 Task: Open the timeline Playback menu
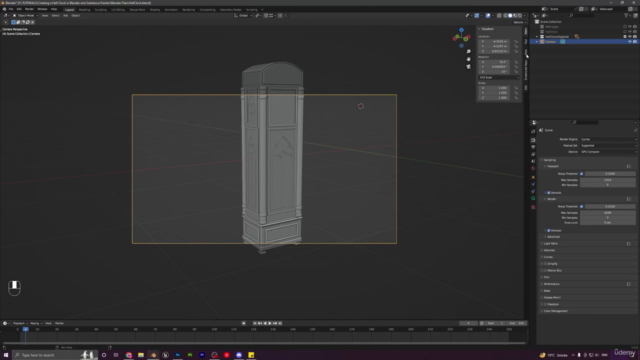click(19, 323)
